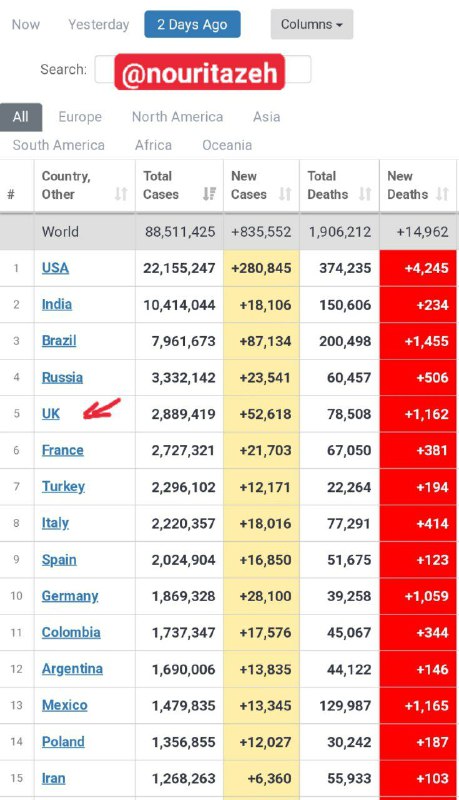Filter table by North America
Screen dimensions: 459x800
[177, 117]
